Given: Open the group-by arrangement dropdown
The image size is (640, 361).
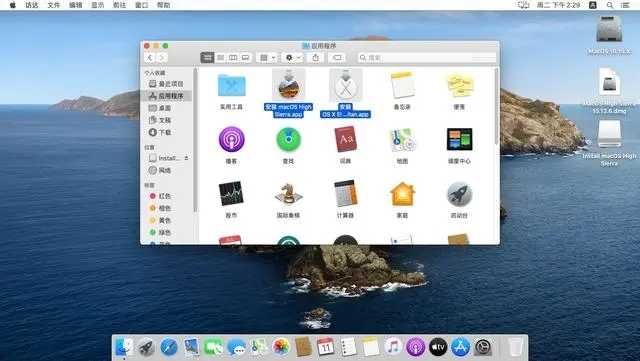Looking at the screenshot, I should [268, 58].
